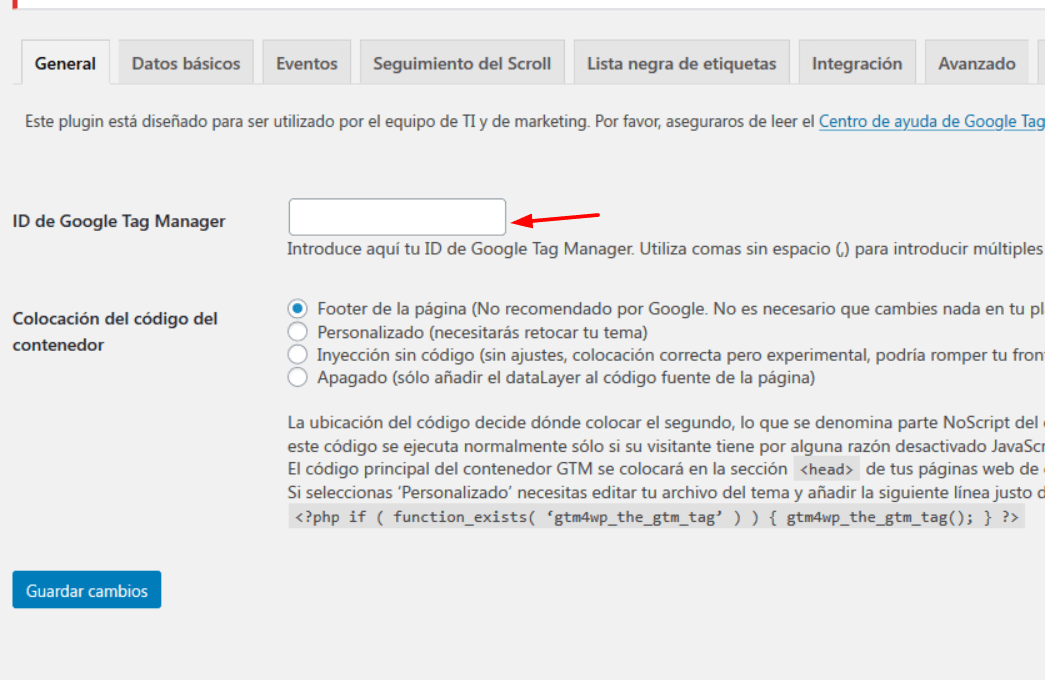Screen dimensions: 1045x680
Task: Open the General tab
Action: click(65, 63)
